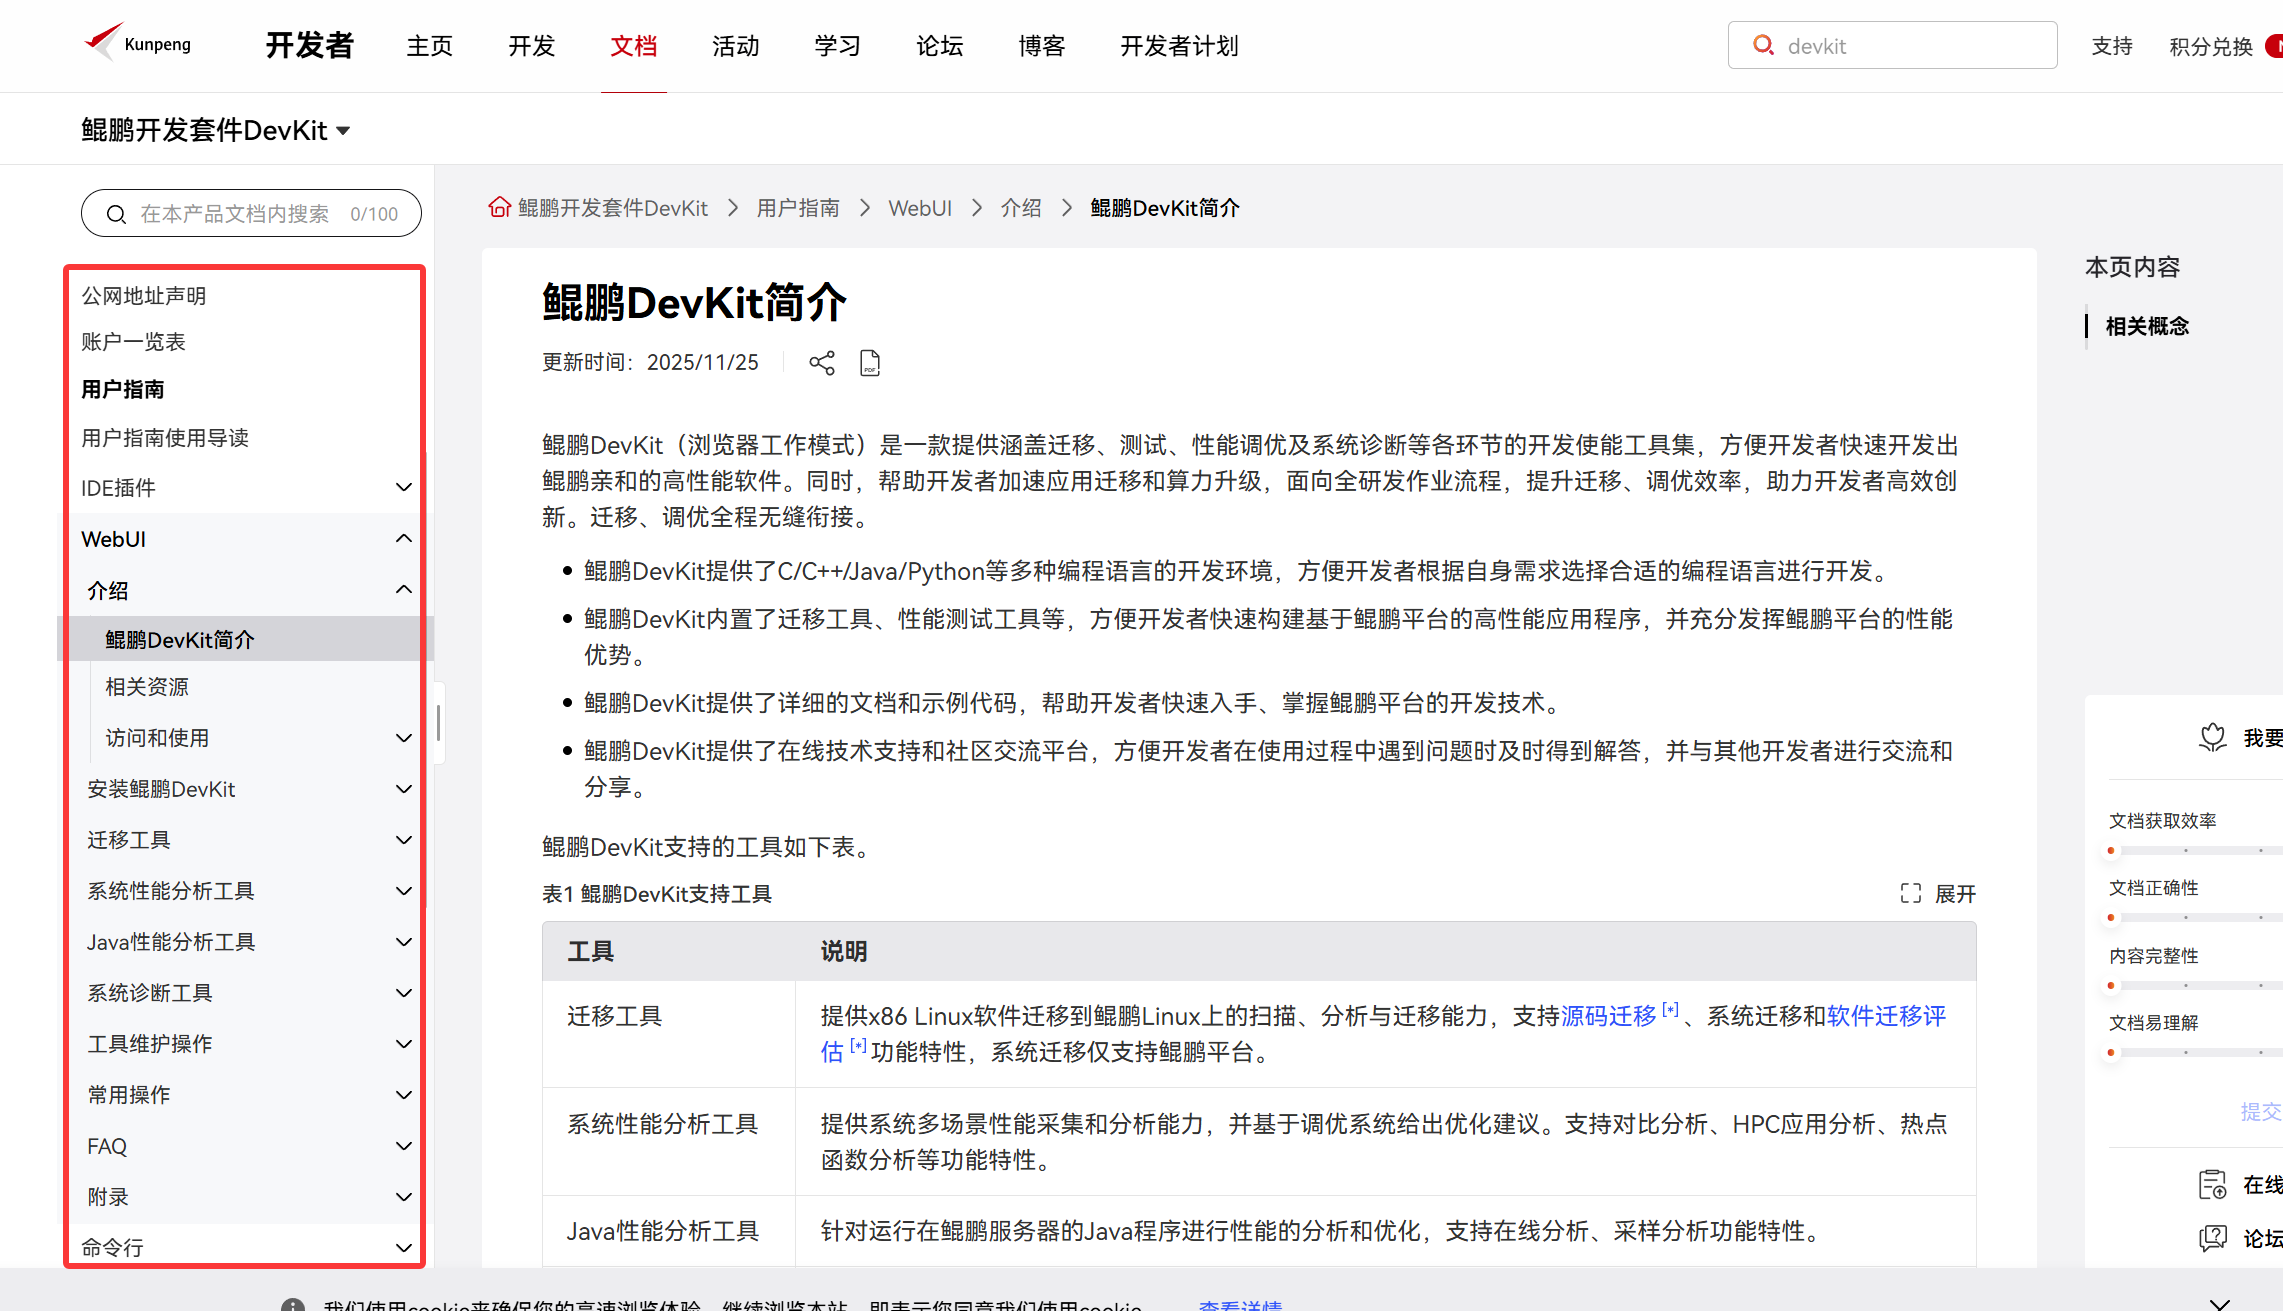The height and width of the screenshot is (1311, 2283).
Task: Click the share icon below the title
Action: click(x=822, y=363)
